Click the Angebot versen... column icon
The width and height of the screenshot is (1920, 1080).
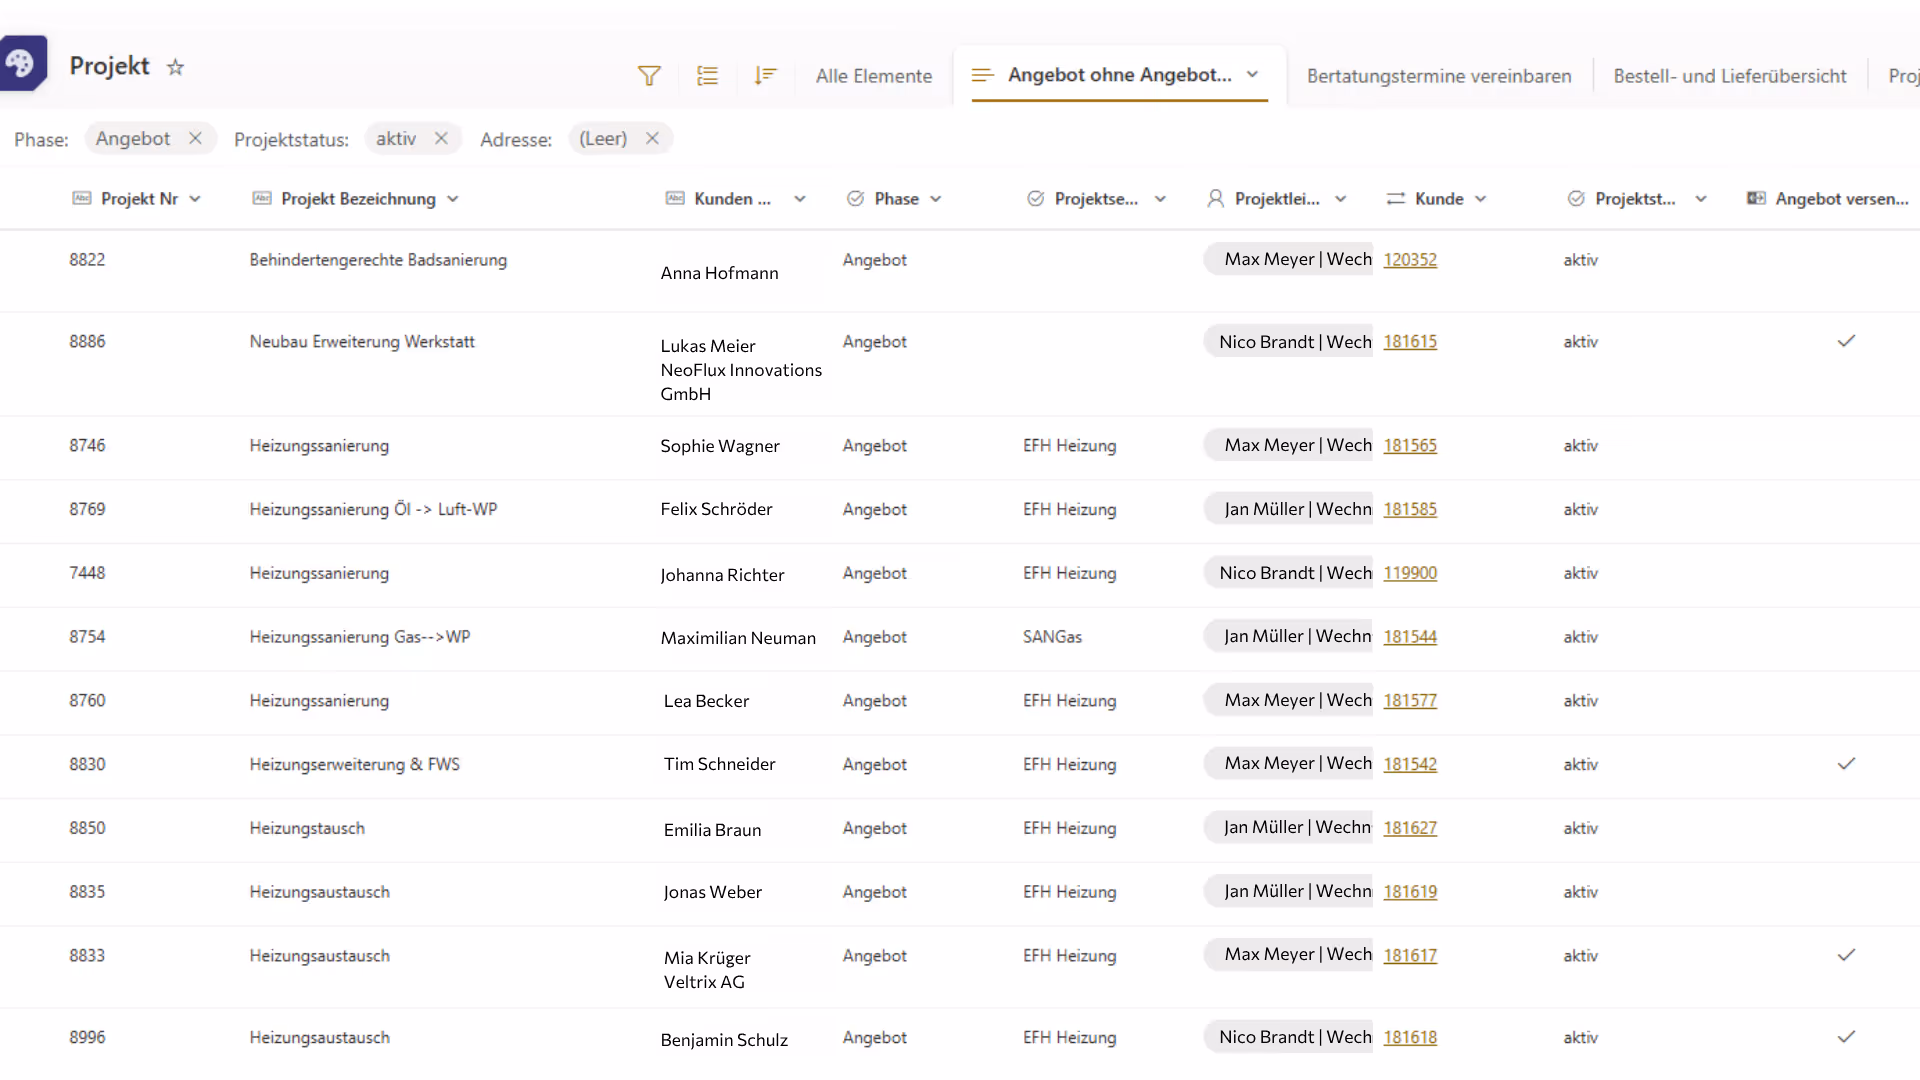[1756, 199]
